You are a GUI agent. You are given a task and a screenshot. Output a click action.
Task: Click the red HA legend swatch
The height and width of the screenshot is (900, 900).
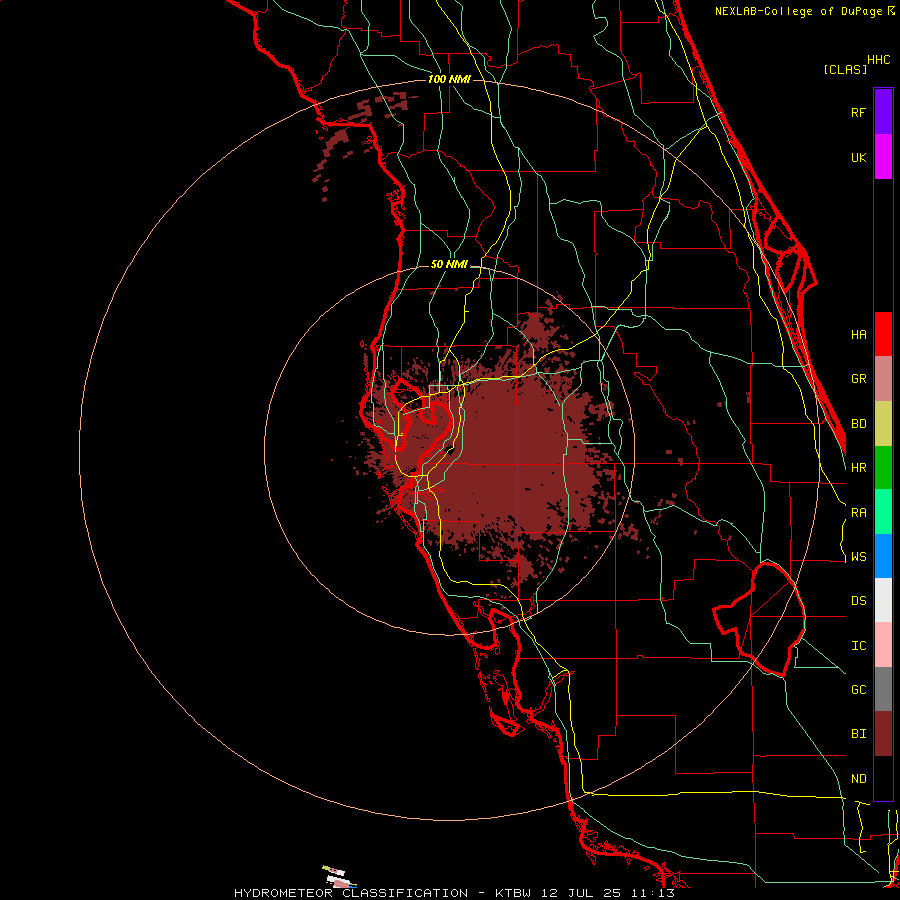coord(883,334)
